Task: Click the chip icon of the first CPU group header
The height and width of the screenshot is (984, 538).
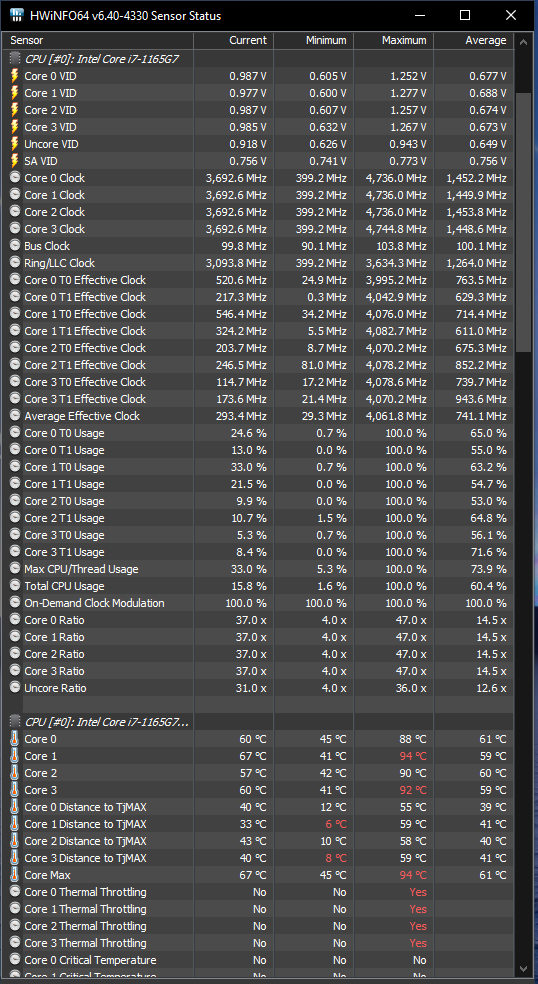Action: click(15, 58)
